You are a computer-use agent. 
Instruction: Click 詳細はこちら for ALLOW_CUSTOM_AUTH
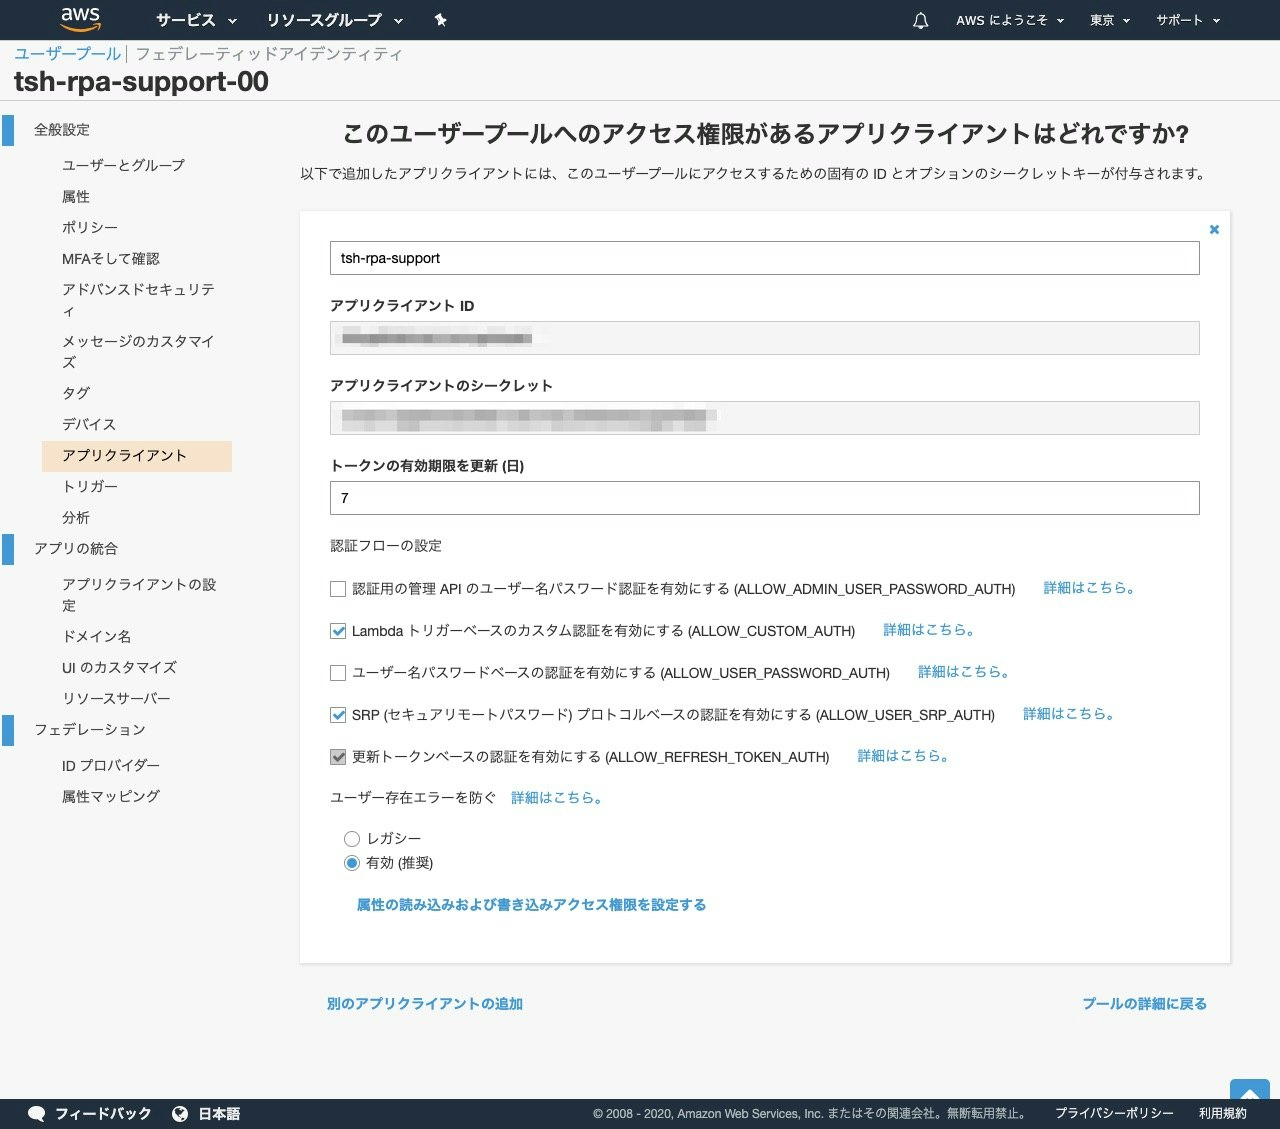click(x=929, y=630)
